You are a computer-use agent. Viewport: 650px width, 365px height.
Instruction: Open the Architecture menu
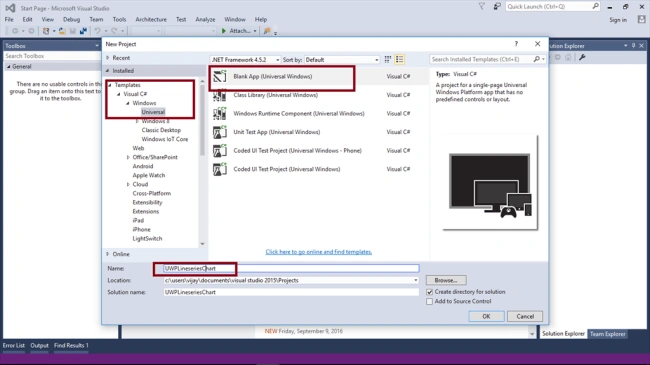[151, 19]
